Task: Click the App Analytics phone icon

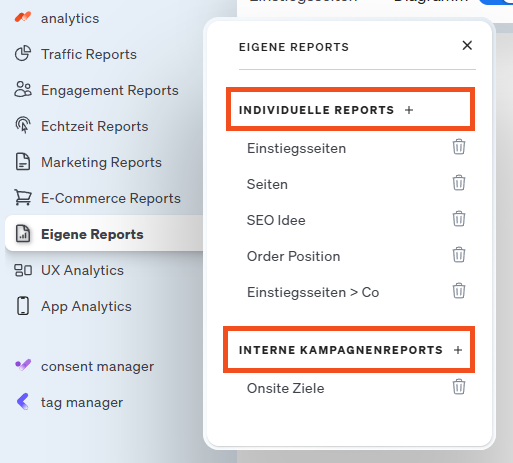Action: pyautogui.click(x=23, y=306)
